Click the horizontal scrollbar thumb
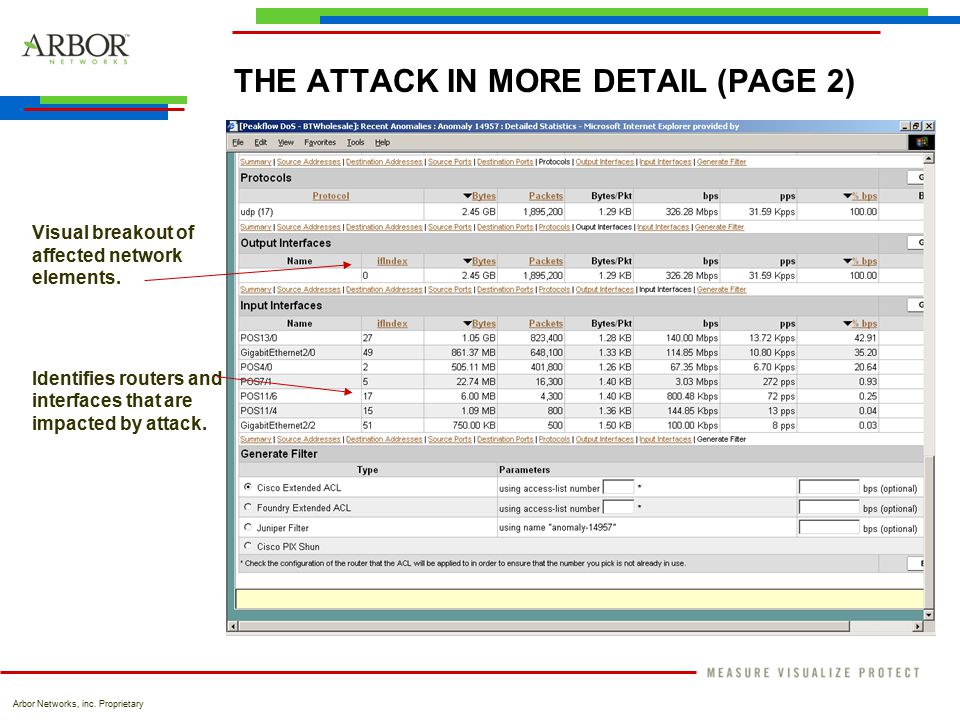Screen dimensions: 960x720 click(x=544, y=626)
